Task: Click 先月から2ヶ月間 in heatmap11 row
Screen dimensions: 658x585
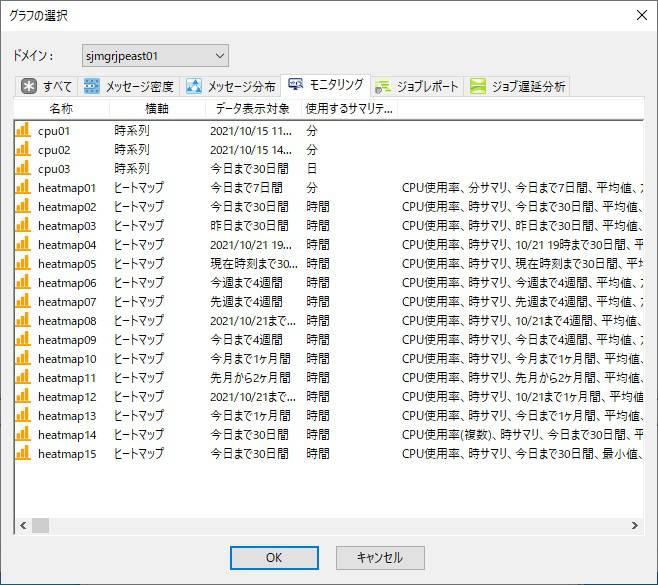Action: [x=250, y=378]
